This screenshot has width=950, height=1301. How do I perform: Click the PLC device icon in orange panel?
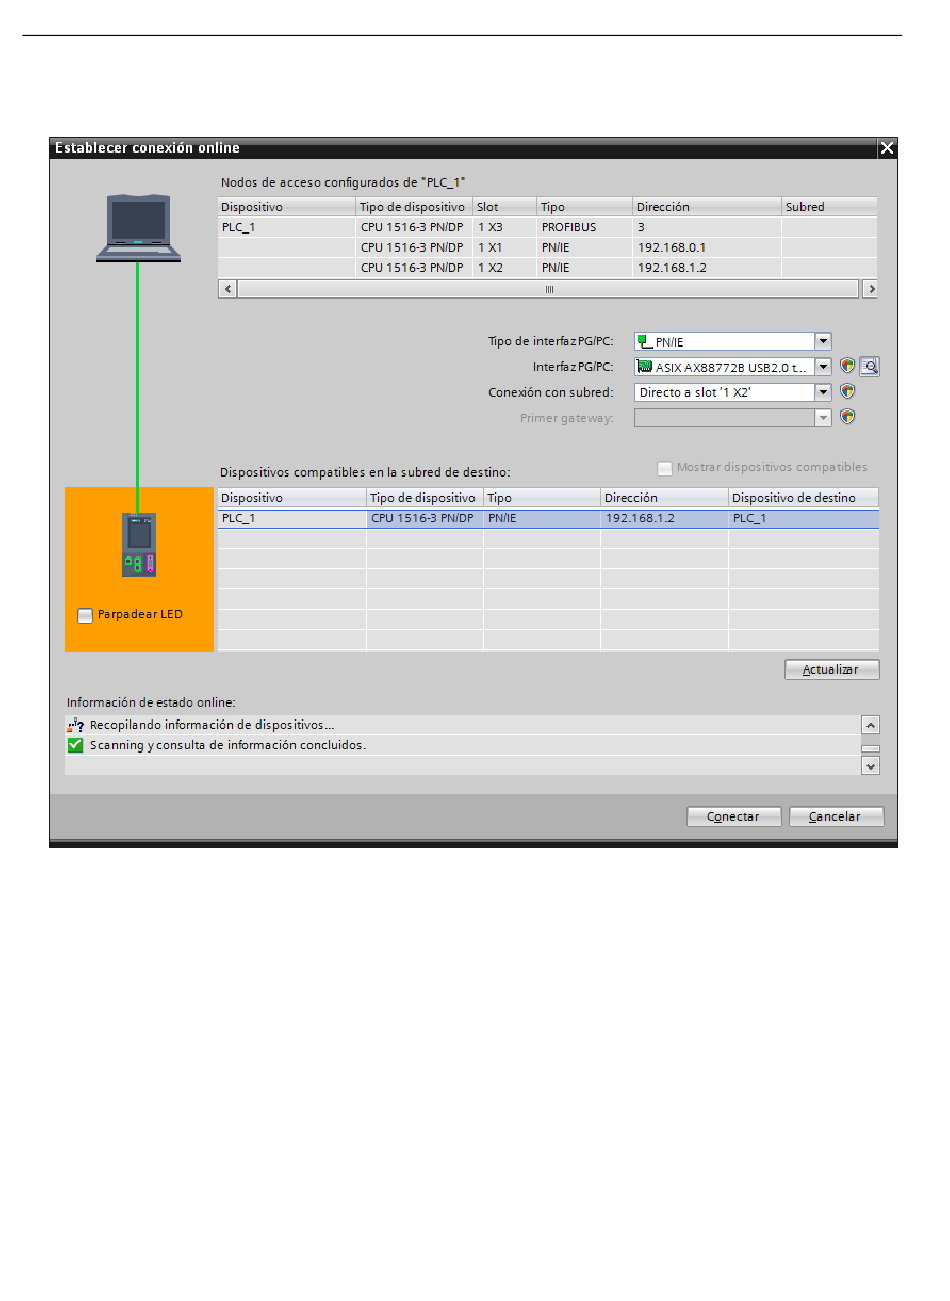pos(139,545)
